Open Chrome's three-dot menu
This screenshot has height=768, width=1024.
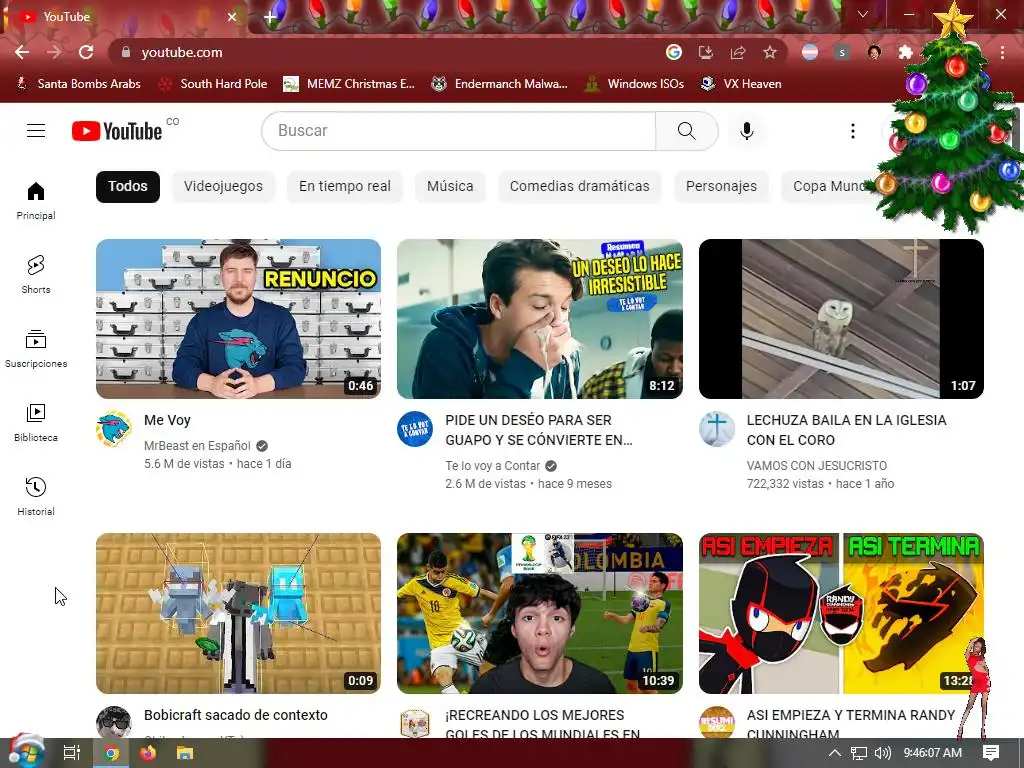pyautogui.click(x=1002, y=52)
